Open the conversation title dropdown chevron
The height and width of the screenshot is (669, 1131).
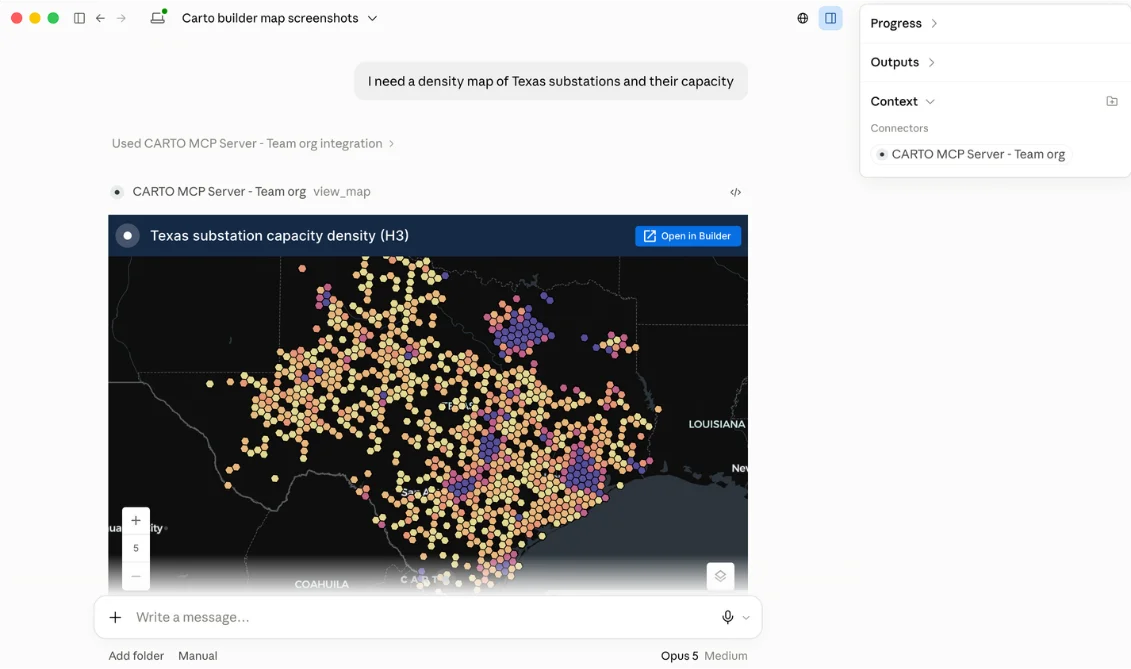pyautogui.click(x=372, y=18)
